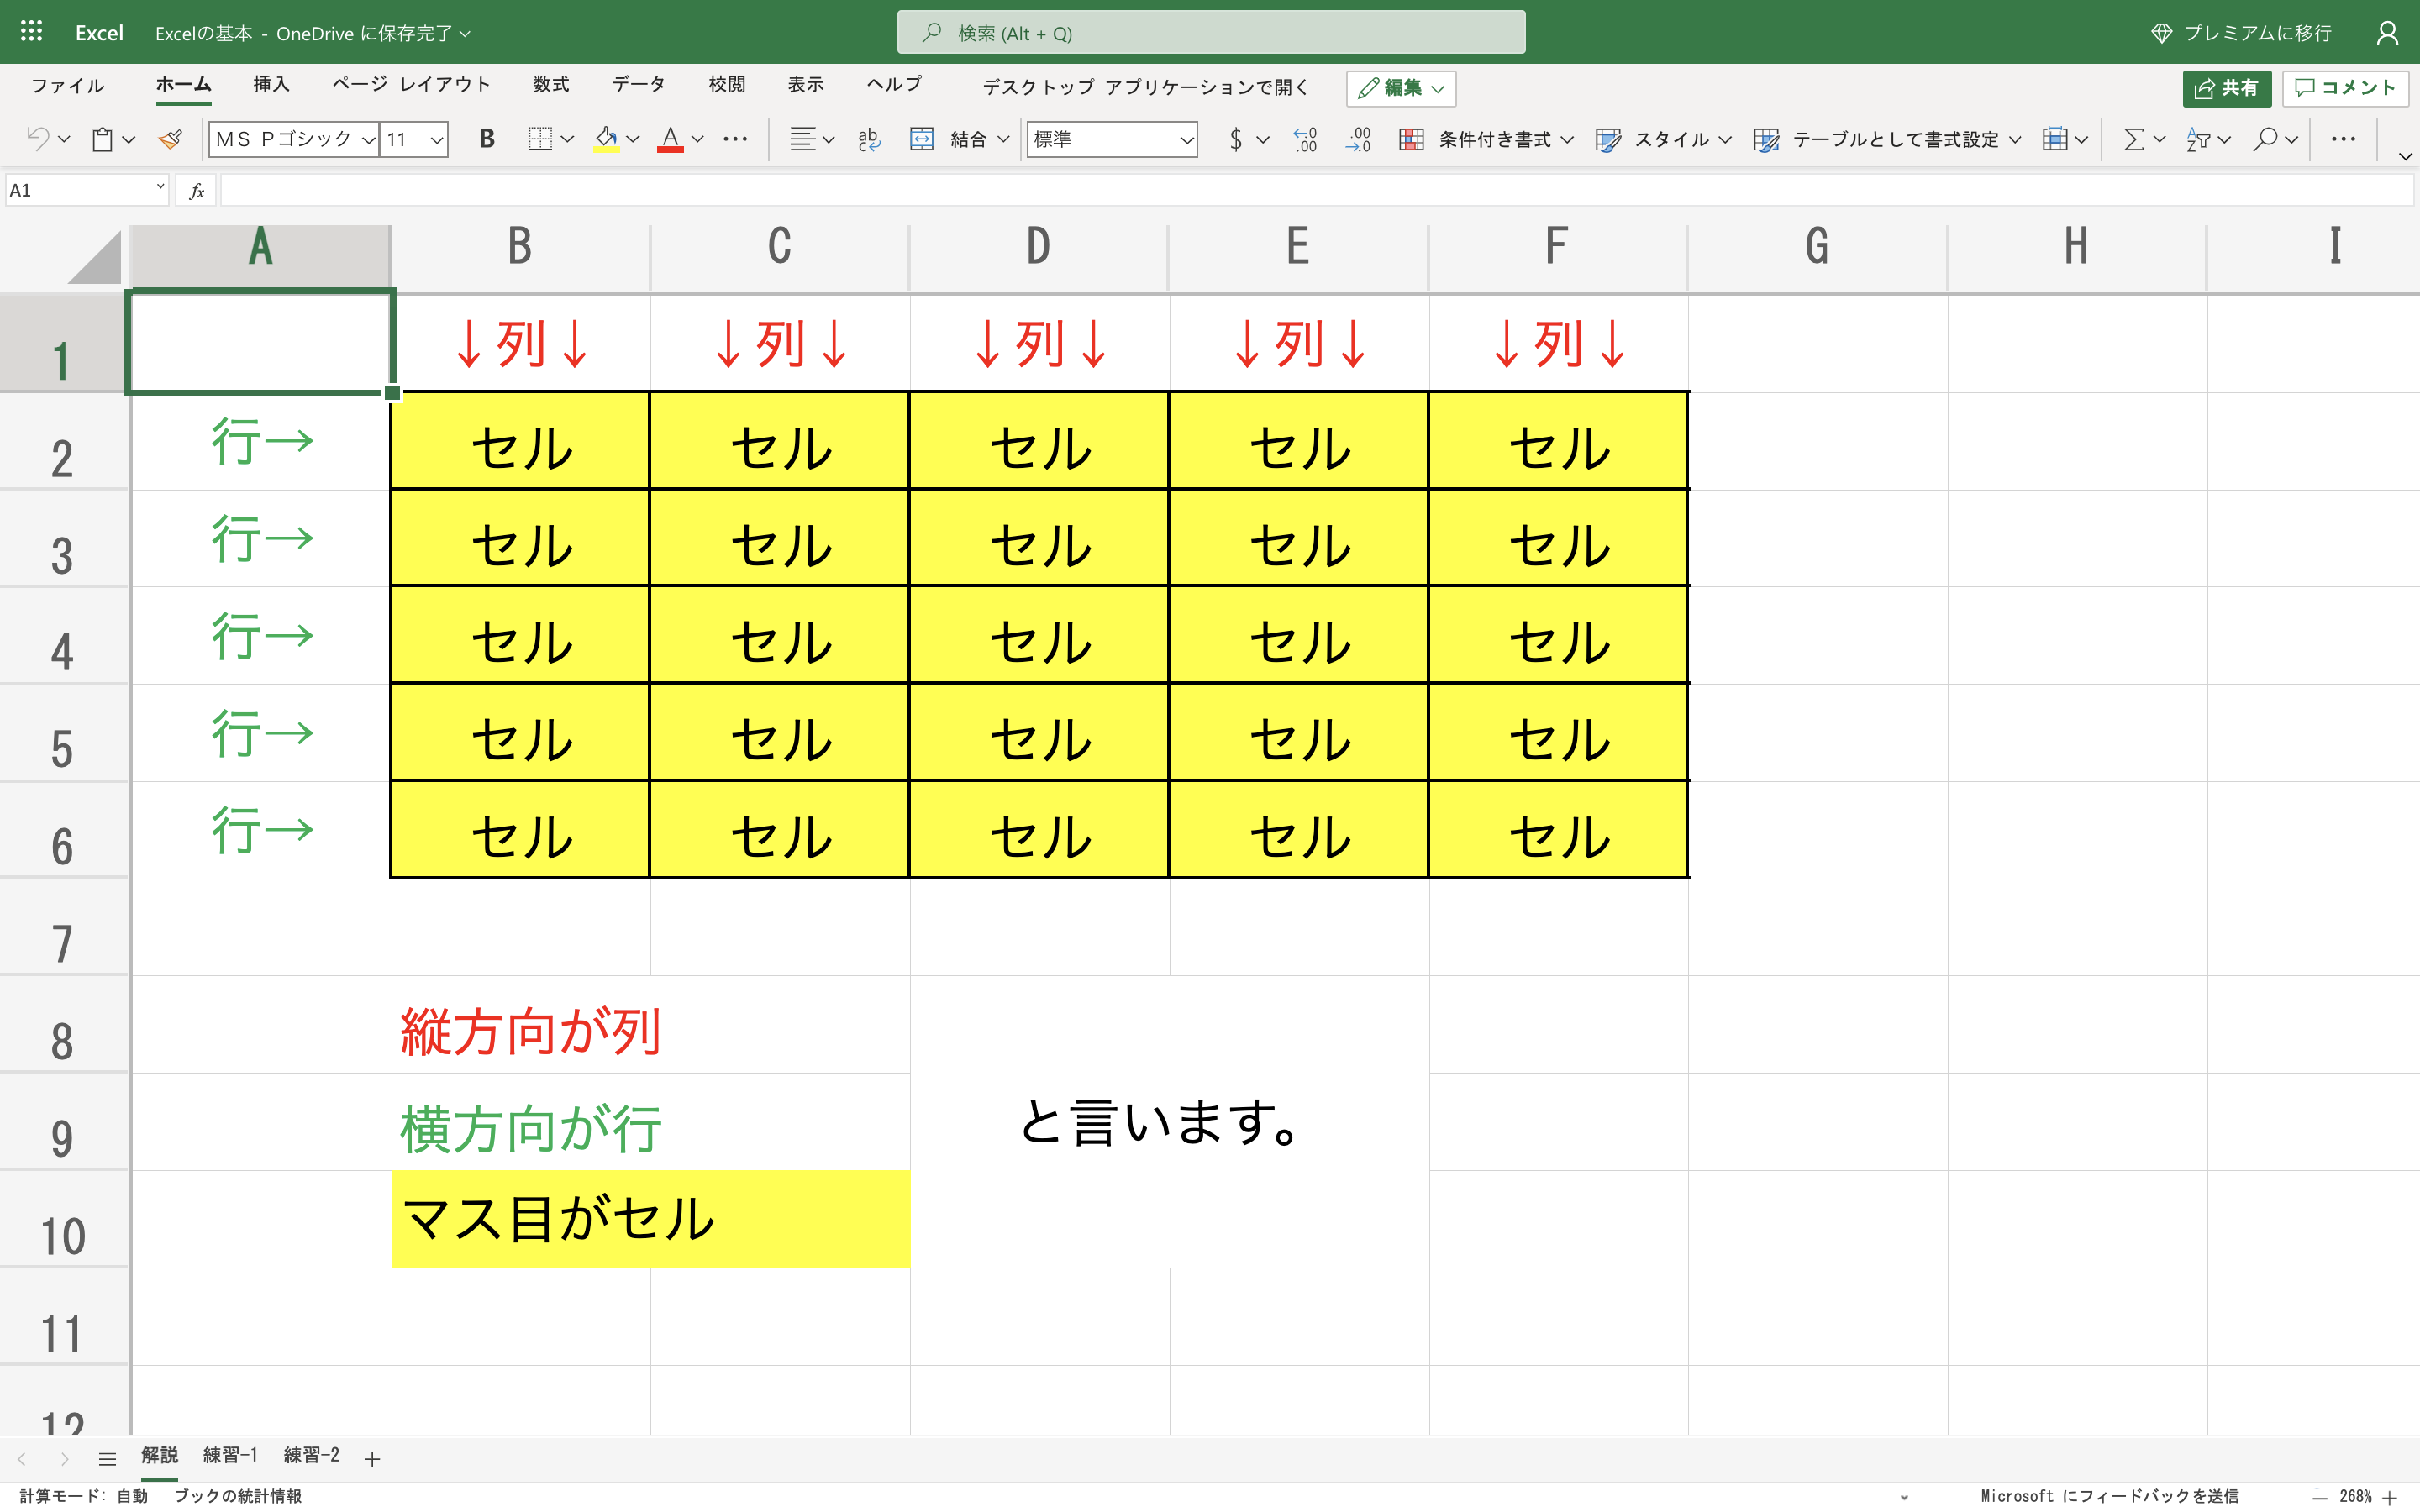Click ブックの統計情報 in status bar

tap(238, 1496)
